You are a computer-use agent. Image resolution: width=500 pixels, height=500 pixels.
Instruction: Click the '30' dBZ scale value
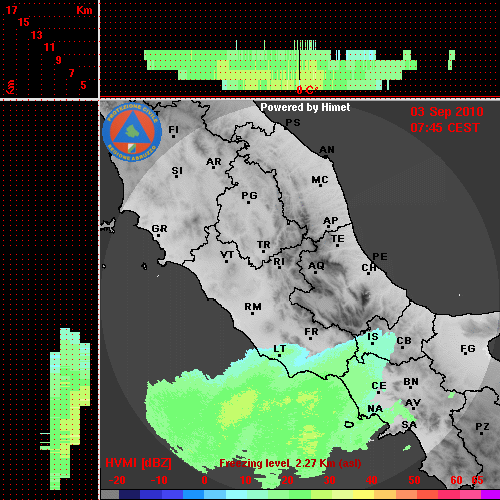(x=330, y=480)
